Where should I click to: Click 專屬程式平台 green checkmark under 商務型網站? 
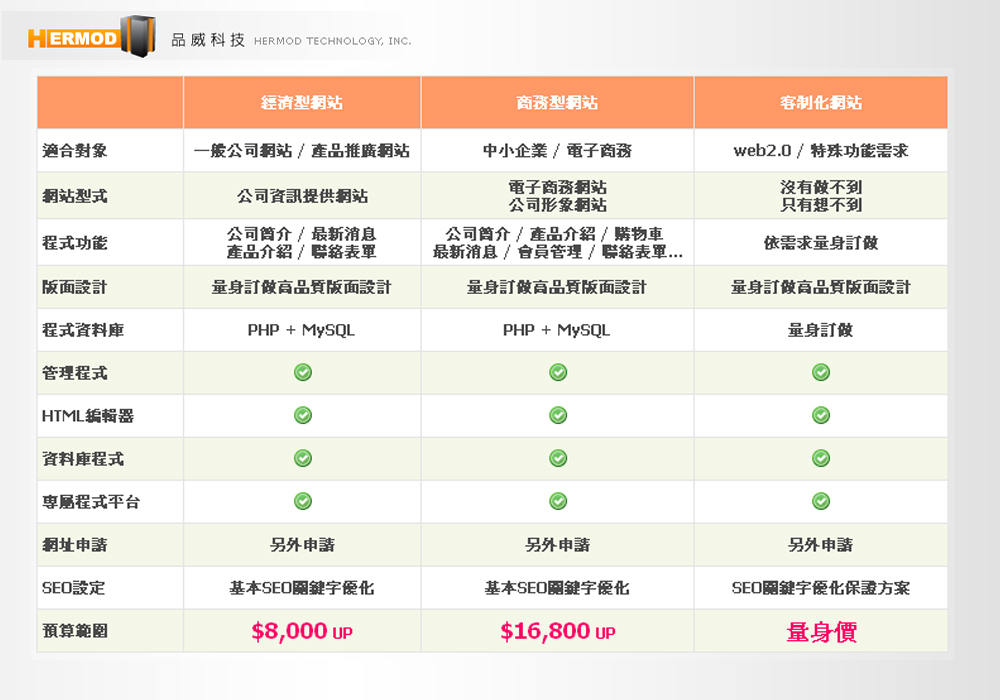coord(558,501)
